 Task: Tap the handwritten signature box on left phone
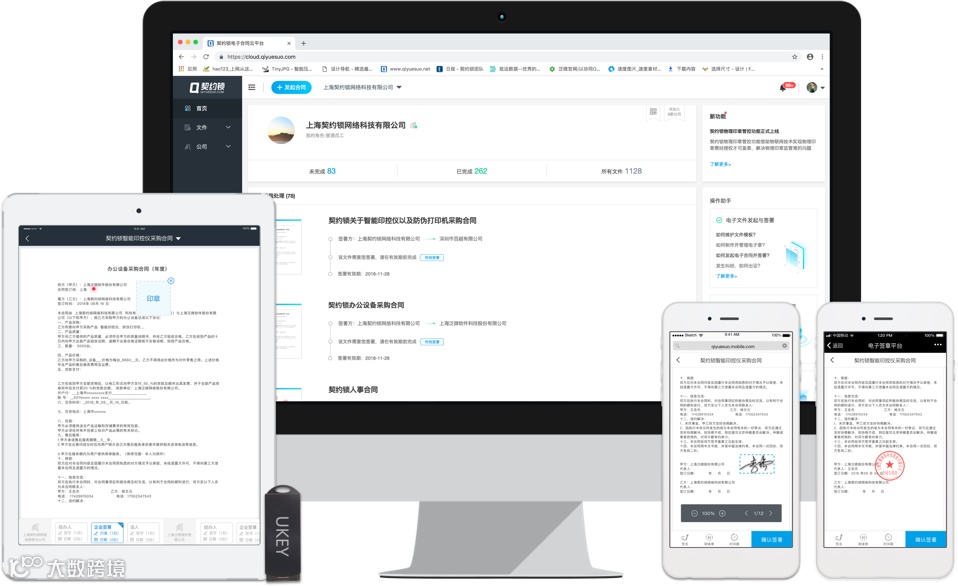coord(757,464)
